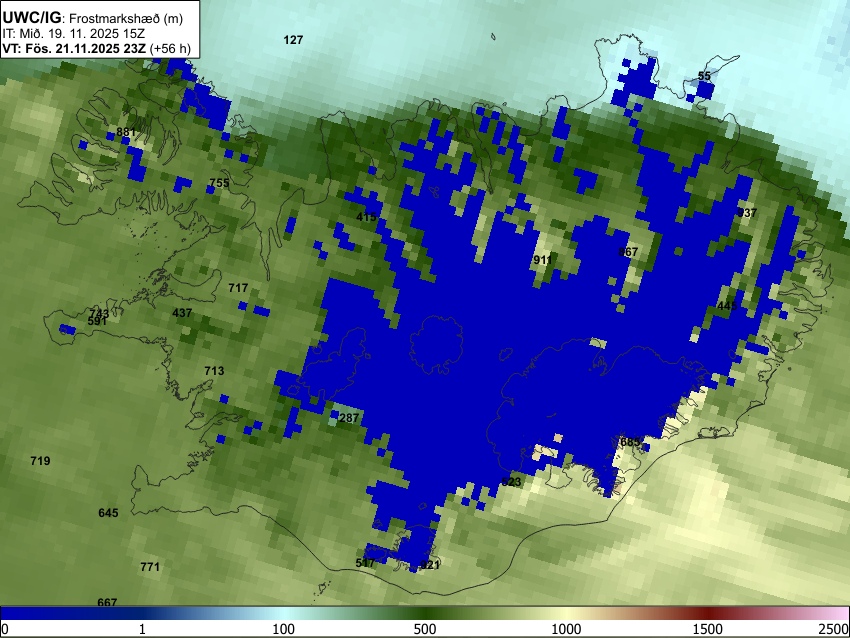Screen dimensions: 850x638
Task: Click the station value 771
Action: (150, 567)
